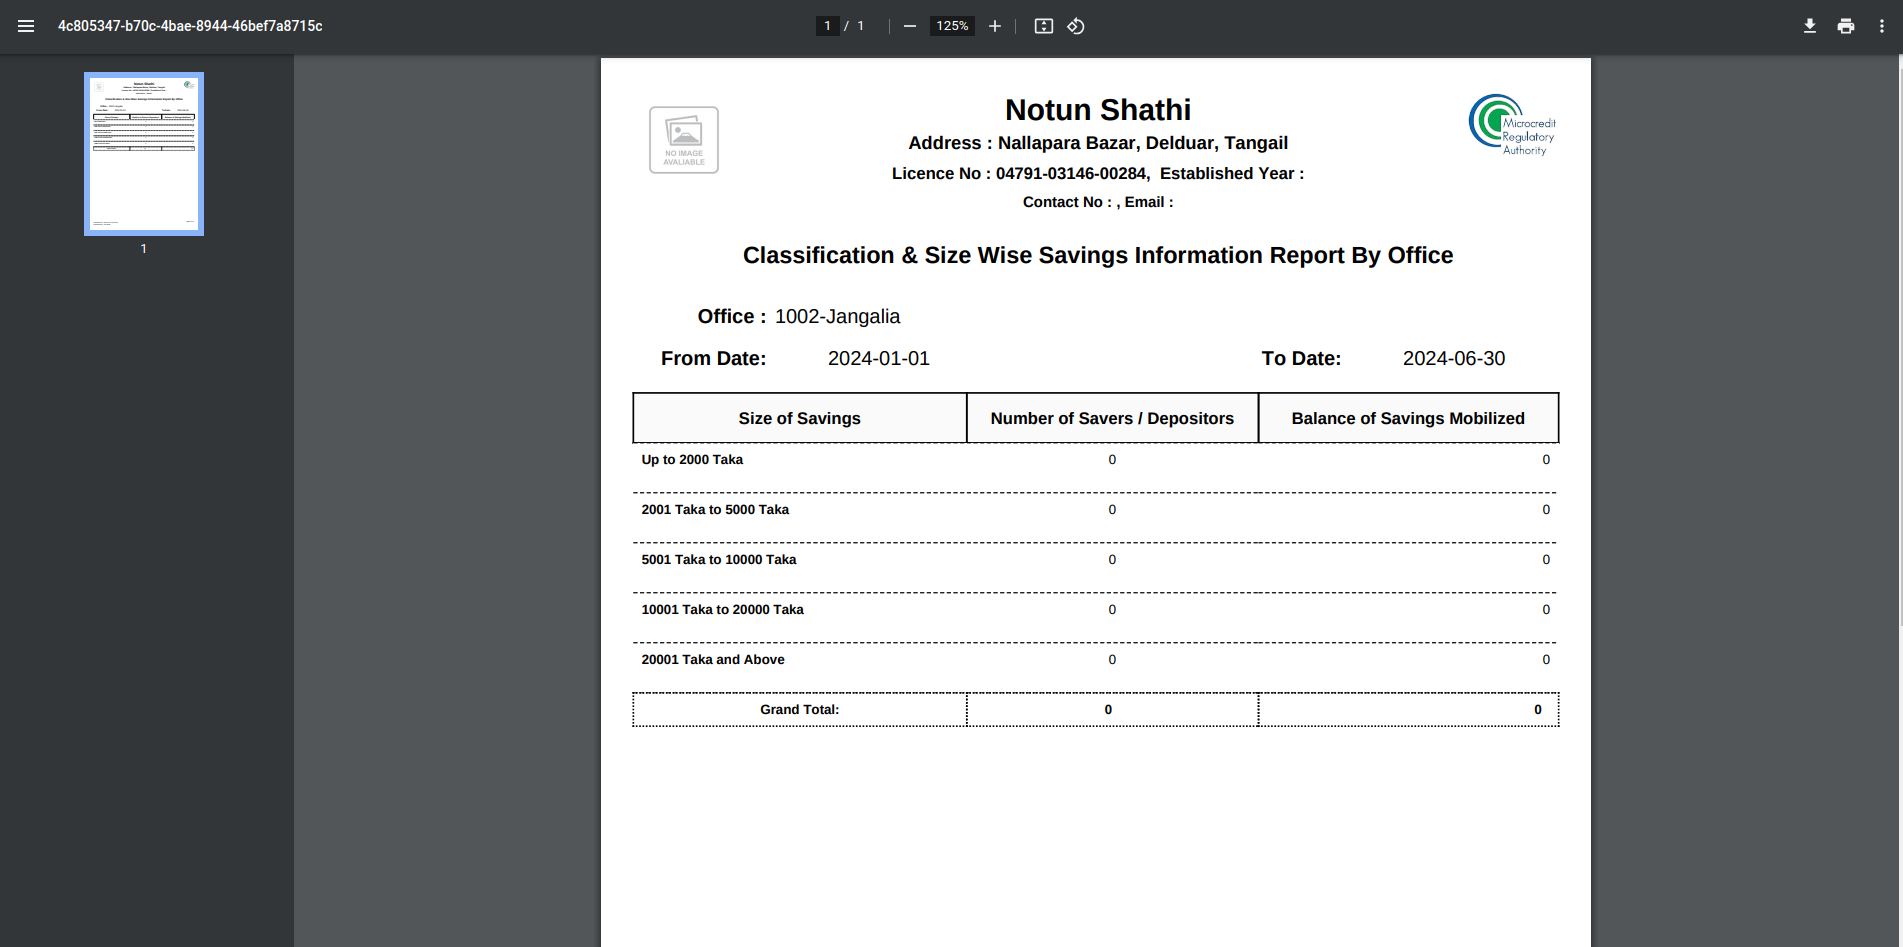Image resolution: width=1903 pixels, height=947 pixels.
Task: Toggle the sidebar menu icon
Action: tap(26, 26)
